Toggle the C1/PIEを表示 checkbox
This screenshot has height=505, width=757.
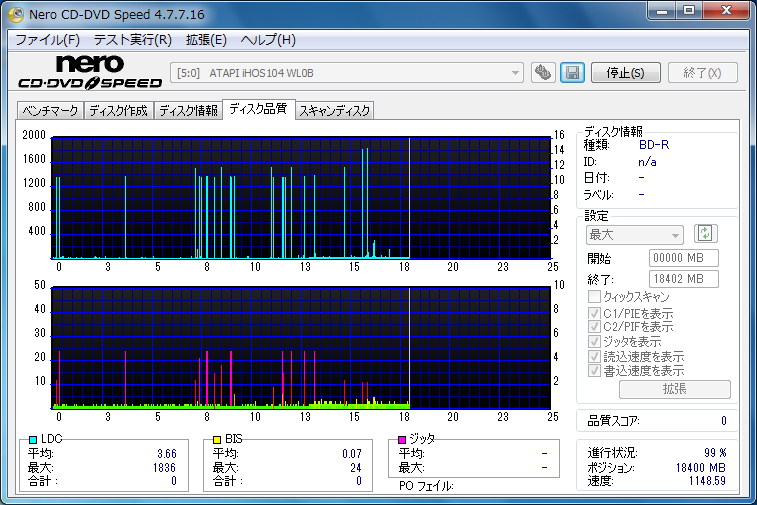[x=594, y=313]
